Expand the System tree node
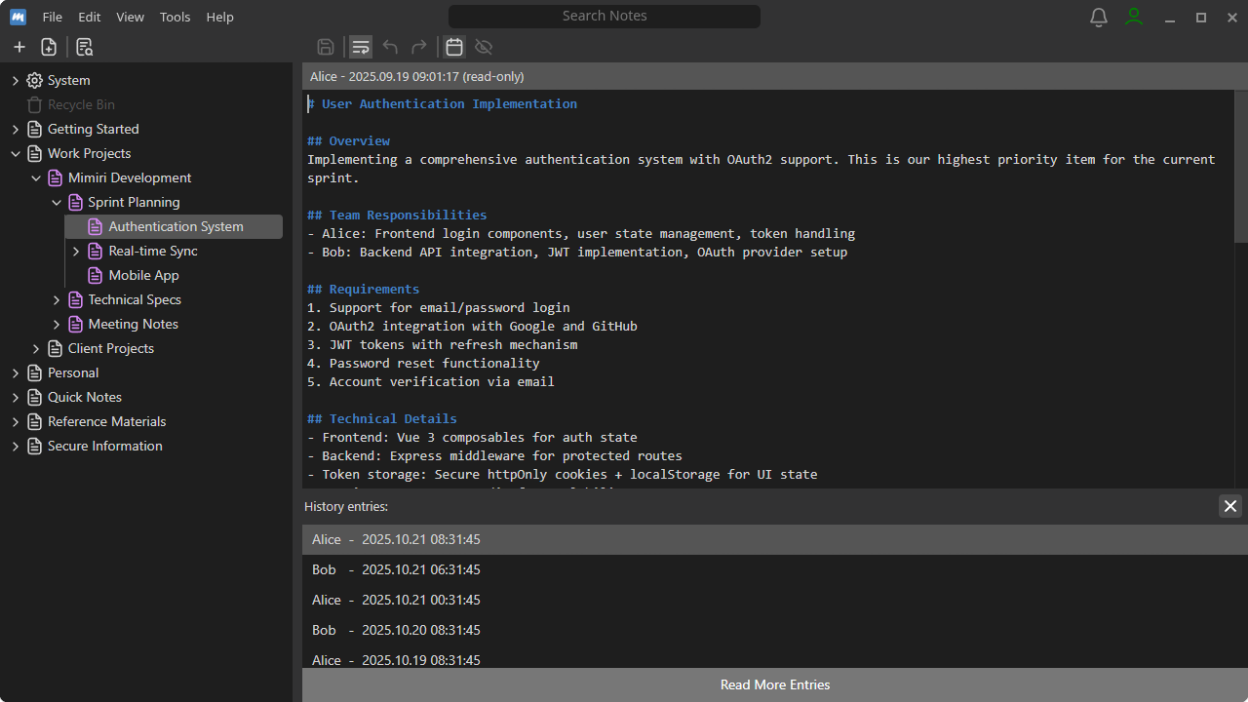Image resolution: width=1248 pixels, height=702 pixels. coord(15,80)
